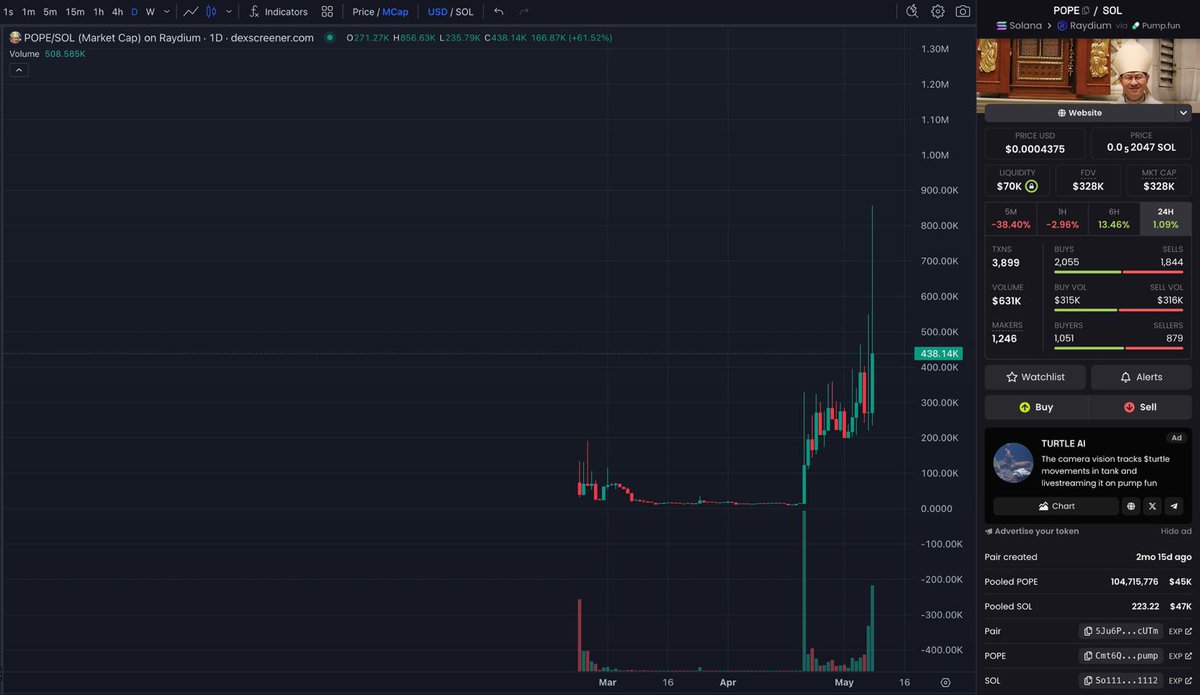Select the 6H stats tab
This screenshot has width=1200, height=695.
(1113, 218)
